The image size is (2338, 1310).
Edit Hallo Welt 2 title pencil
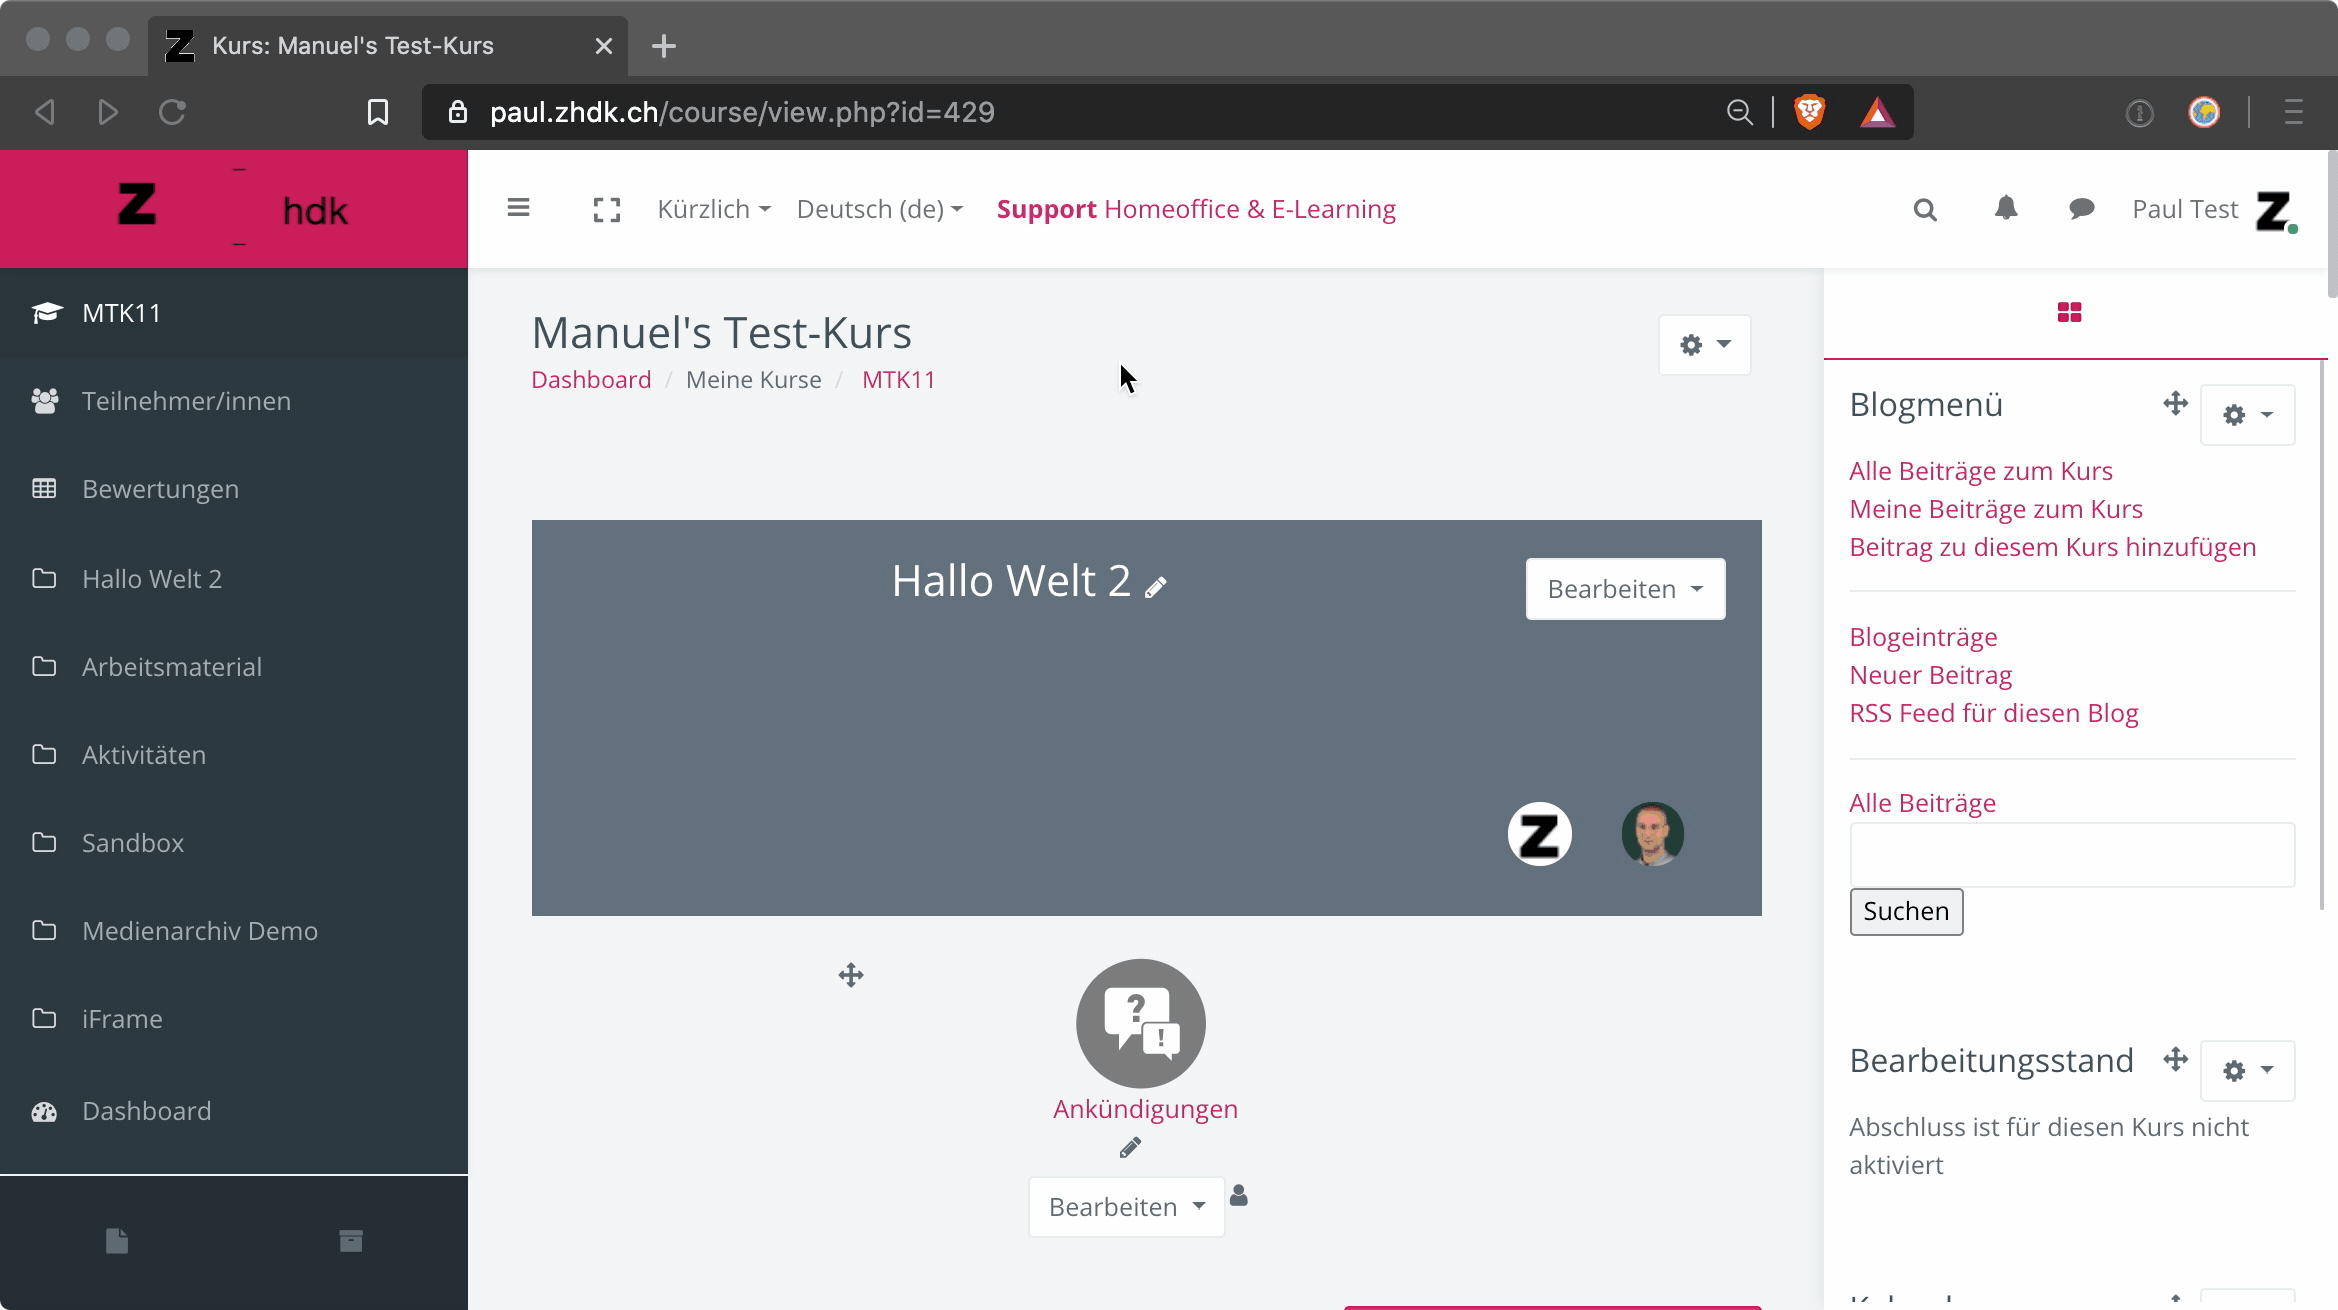tap(1156, 587)
